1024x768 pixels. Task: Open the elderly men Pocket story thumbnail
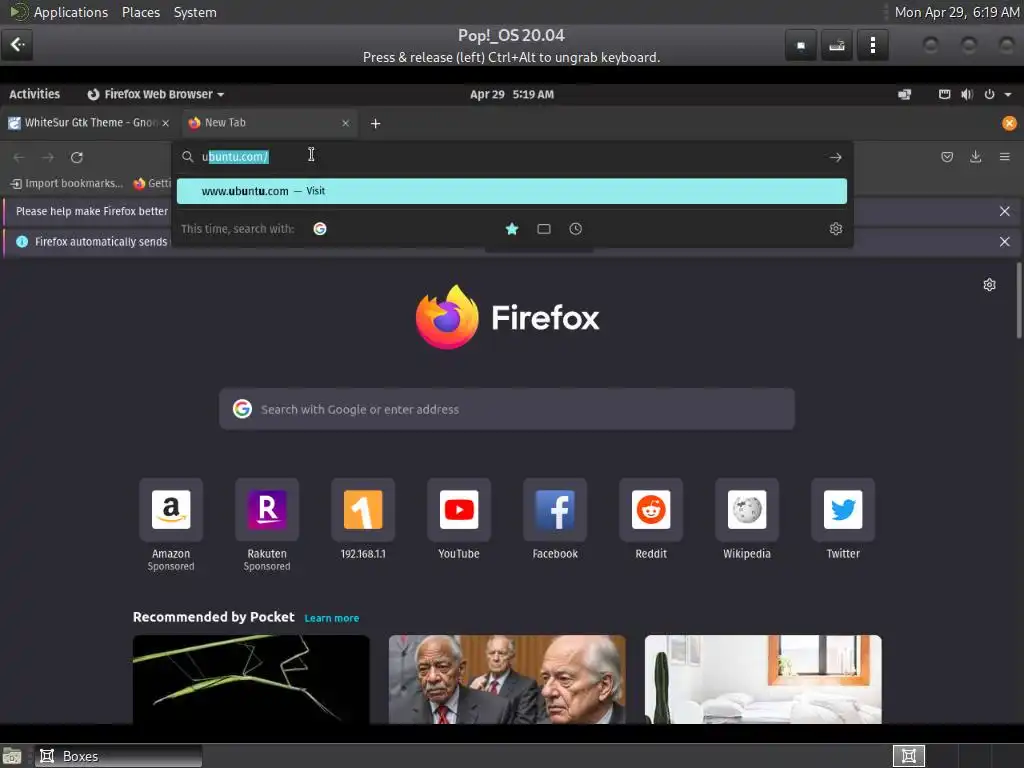click(x=507, y=679)
